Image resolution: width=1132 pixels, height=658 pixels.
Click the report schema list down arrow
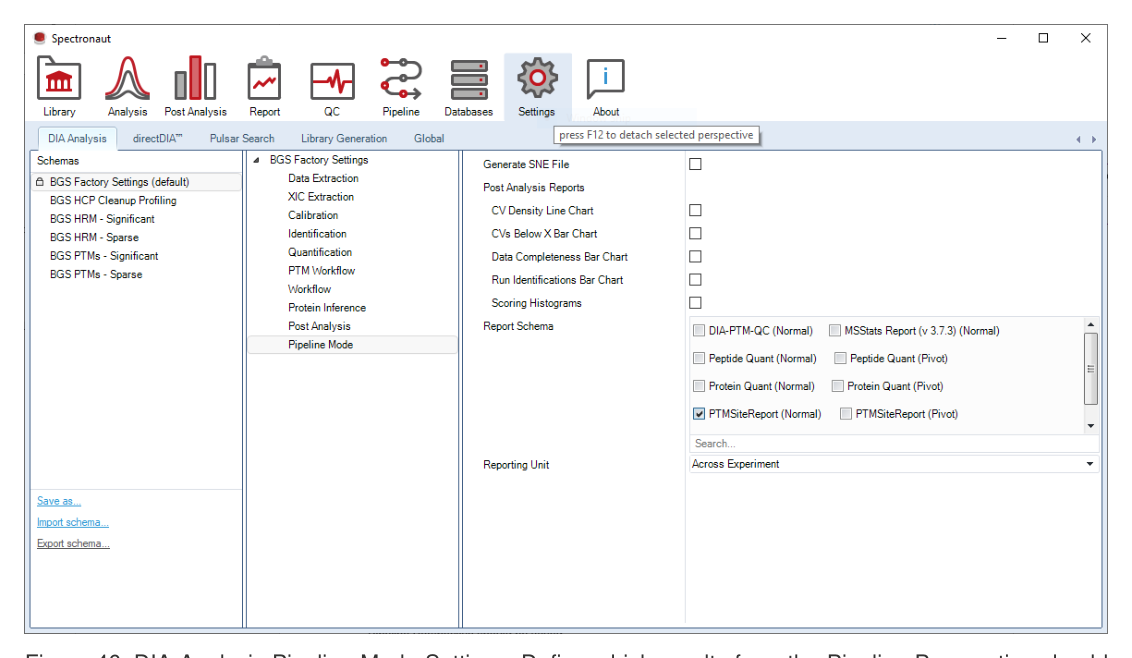(x=1091, y=426)
